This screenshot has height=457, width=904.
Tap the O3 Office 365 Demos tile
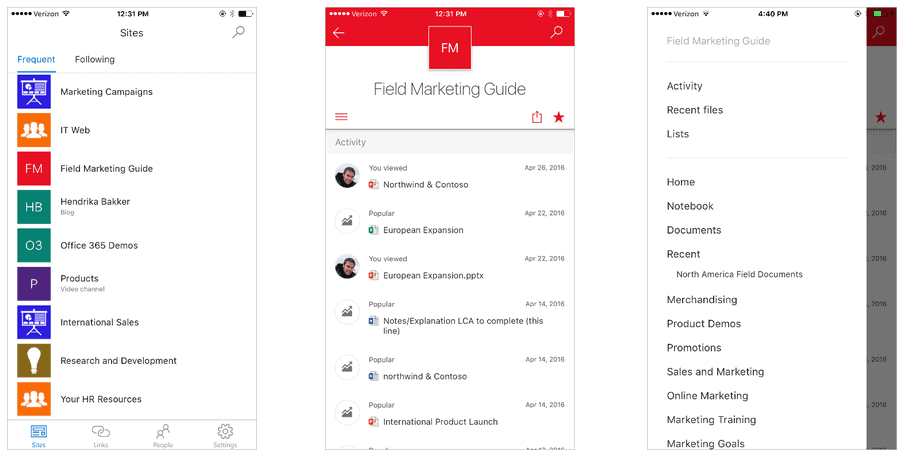[34, 246]
